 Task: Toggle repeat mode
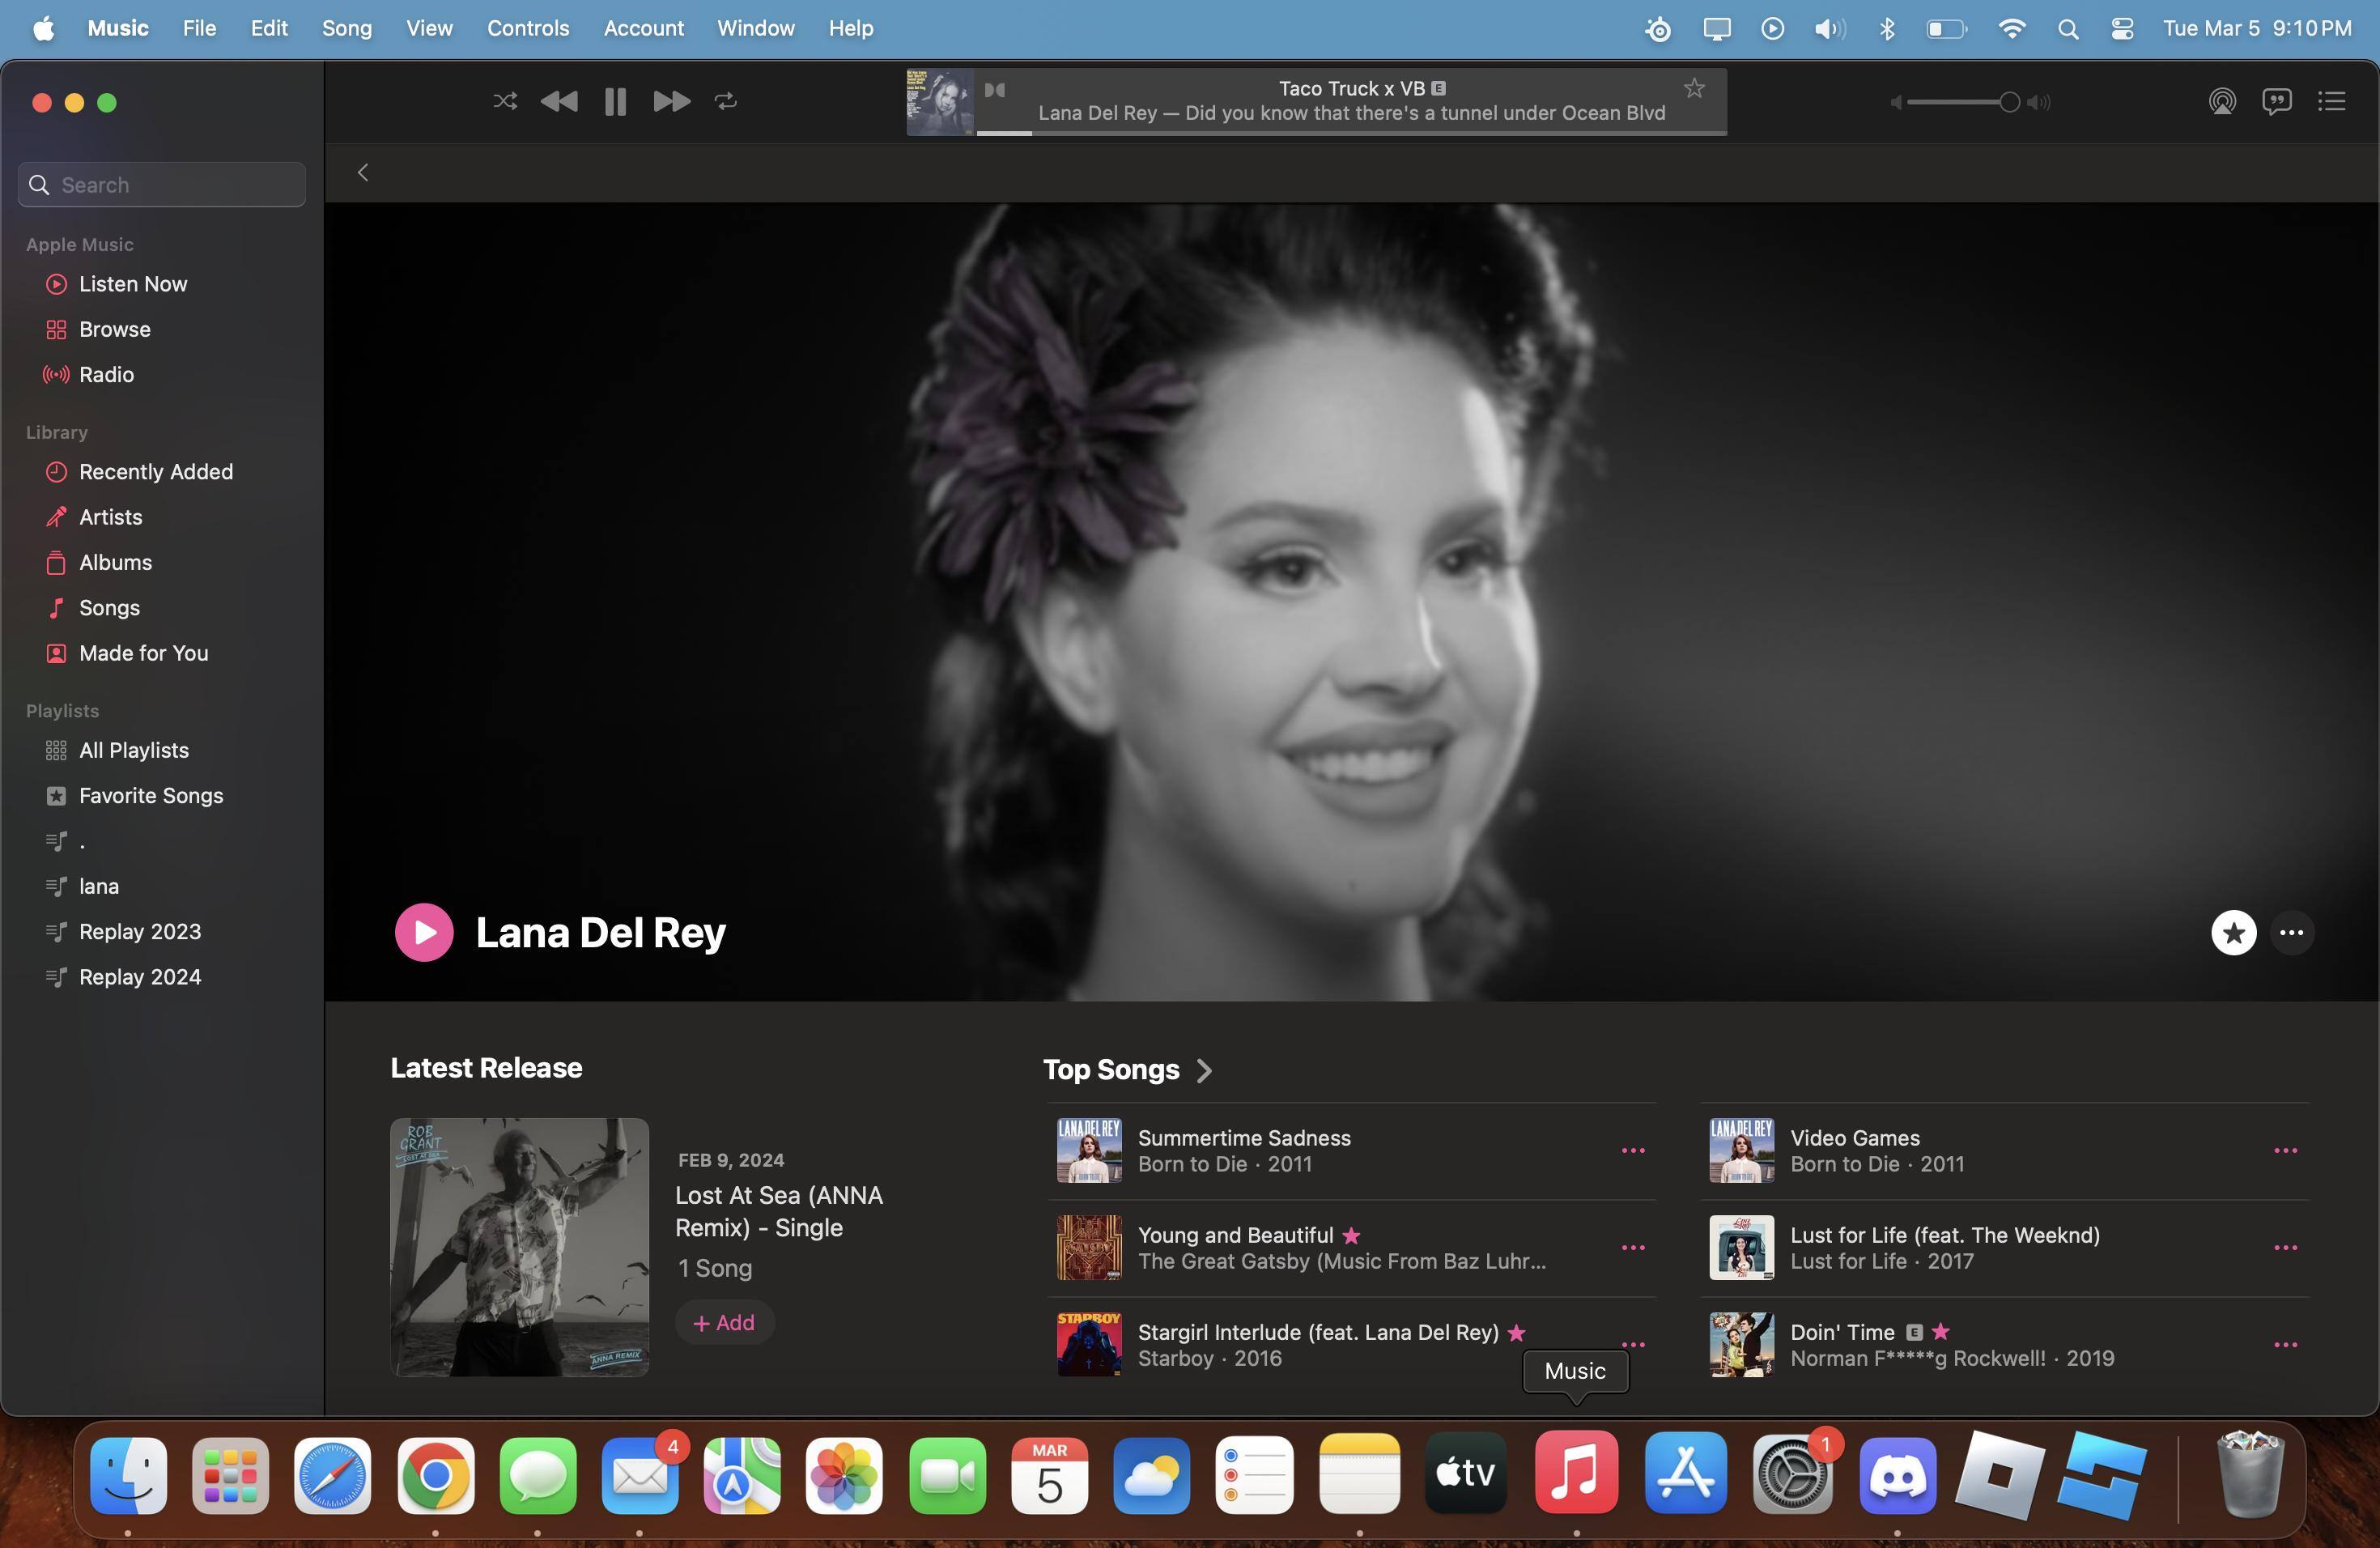(726, 101)
